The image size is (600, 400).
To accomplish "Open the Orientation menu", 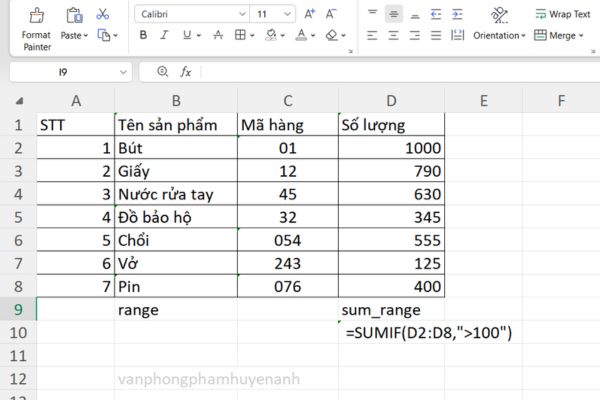I will (x=499, y=36).
